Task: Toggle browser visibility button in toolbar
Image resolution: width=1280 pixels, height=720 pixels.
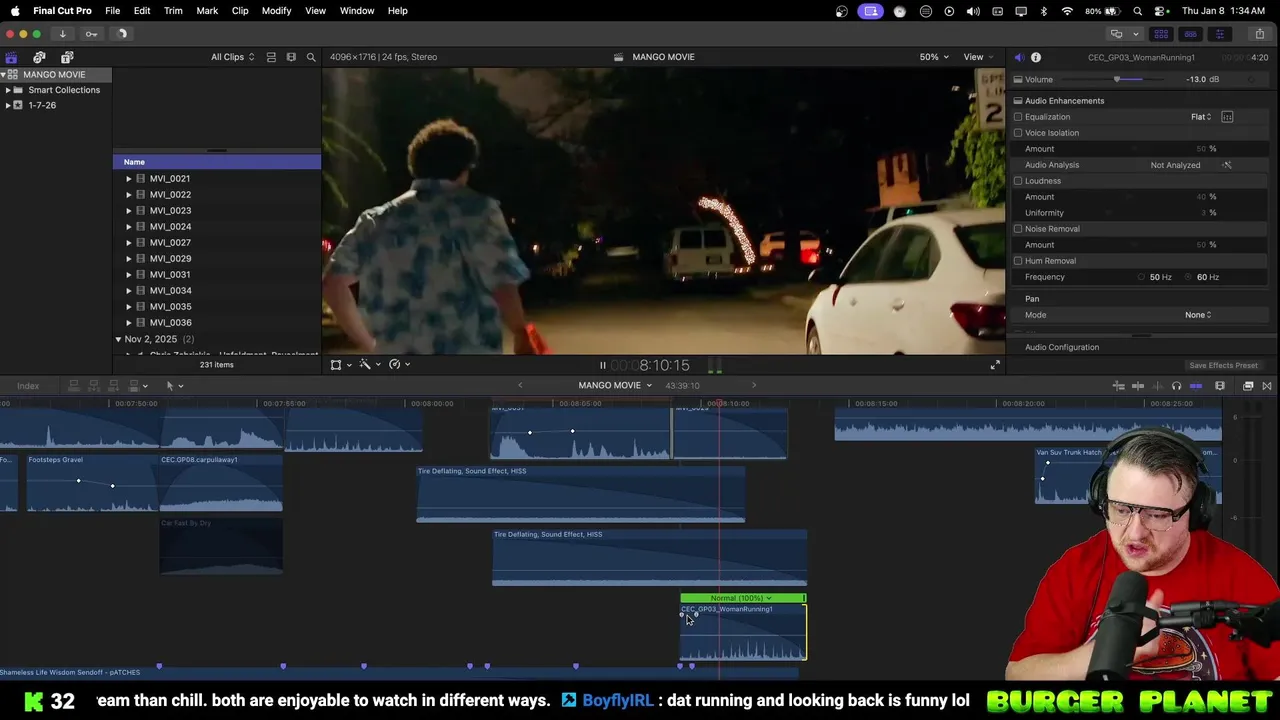Action: [x=1161, y=34]
